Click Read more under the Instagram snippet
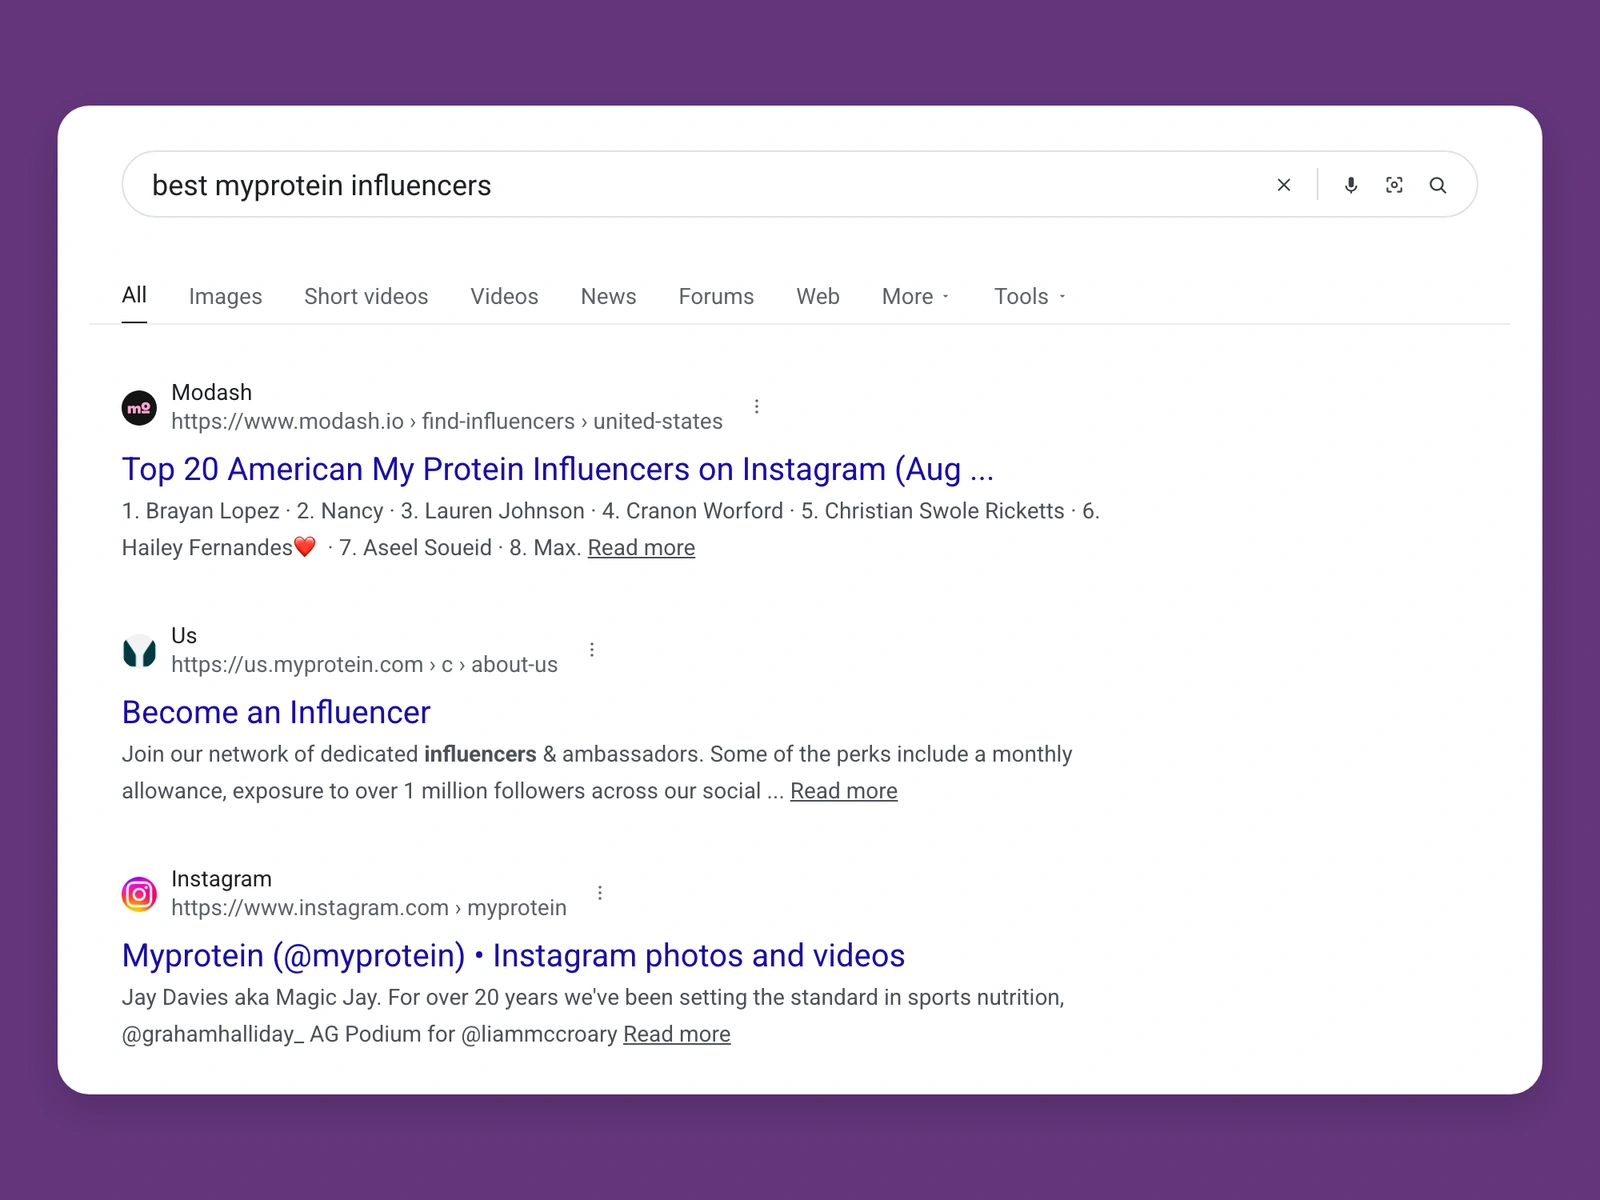1600x1200 pixels. [677, 1034]
